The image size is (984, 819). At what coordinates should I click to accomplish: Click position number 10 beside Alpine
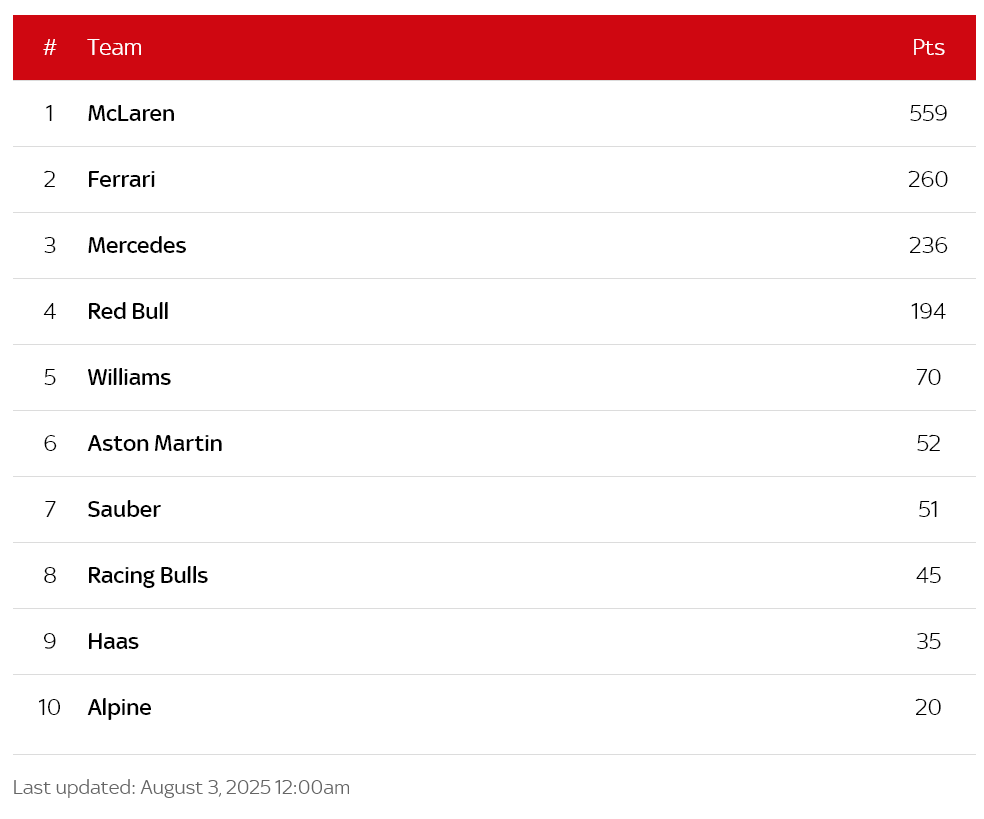click(49, 707)
